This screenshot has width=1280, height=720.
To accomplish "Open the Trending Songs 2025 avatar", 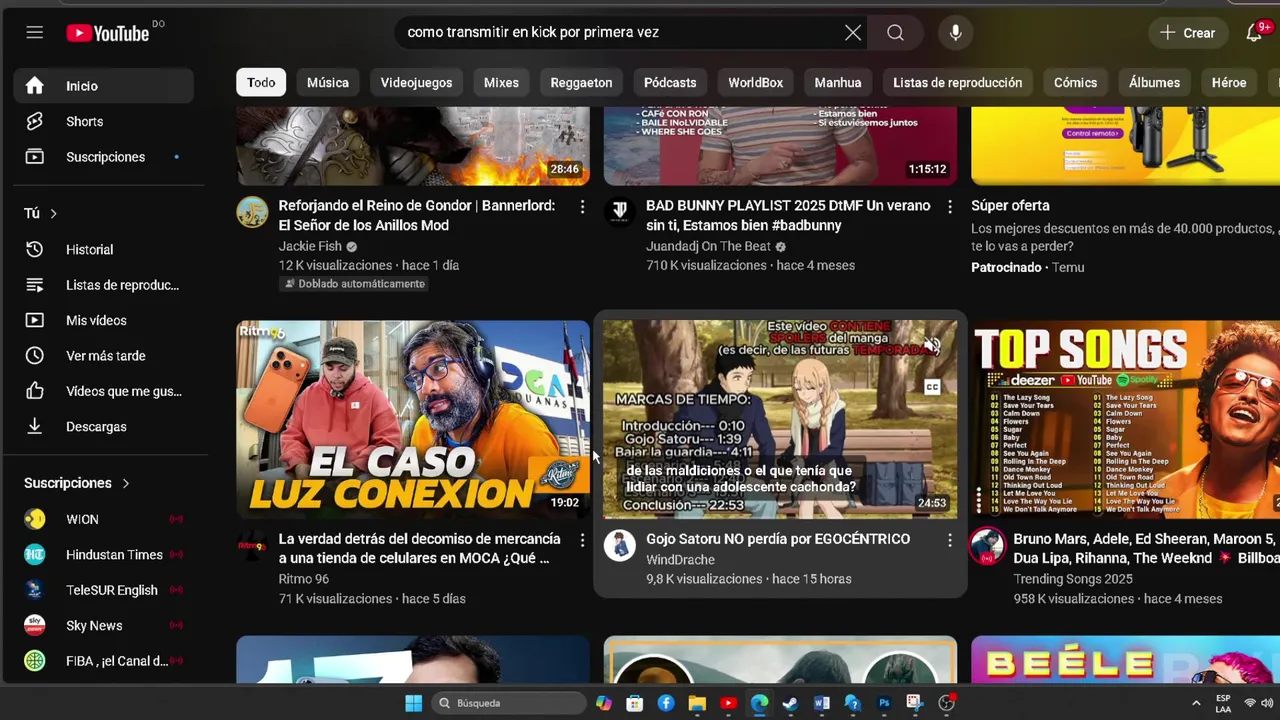I will click(987, 545).
